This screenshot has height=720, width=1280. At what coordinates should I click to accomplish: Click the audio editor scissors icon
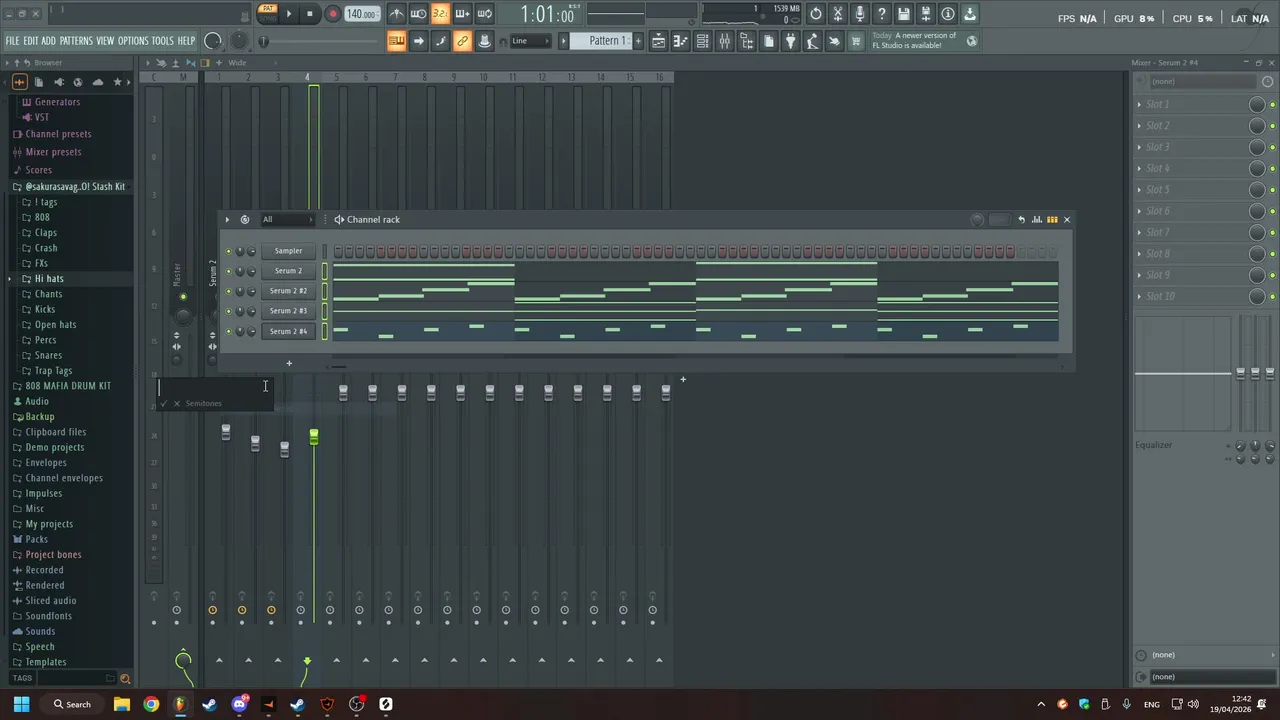coord(838,14)
